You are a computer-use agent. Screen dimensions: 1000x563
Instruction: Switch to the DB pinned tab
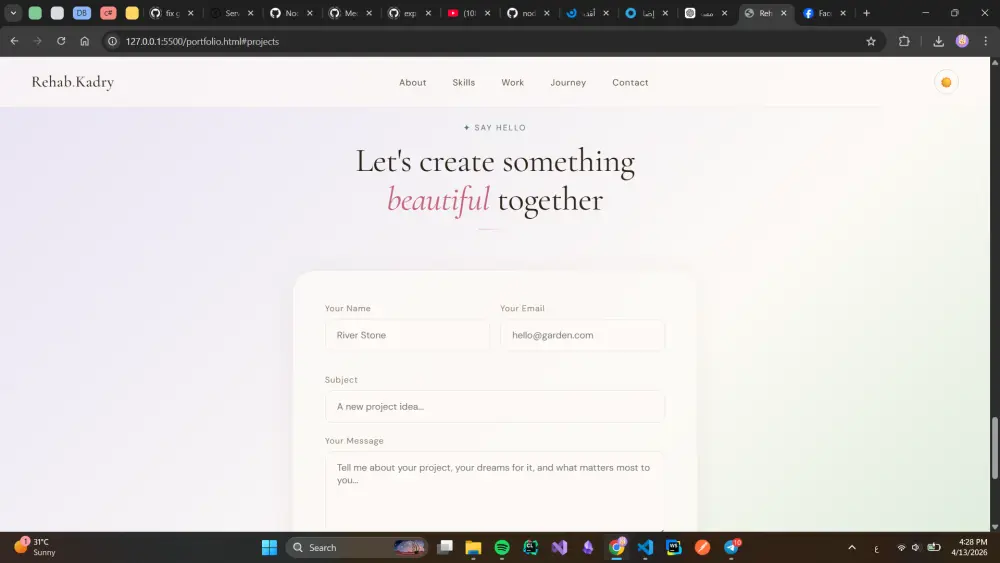click(82, 13)
